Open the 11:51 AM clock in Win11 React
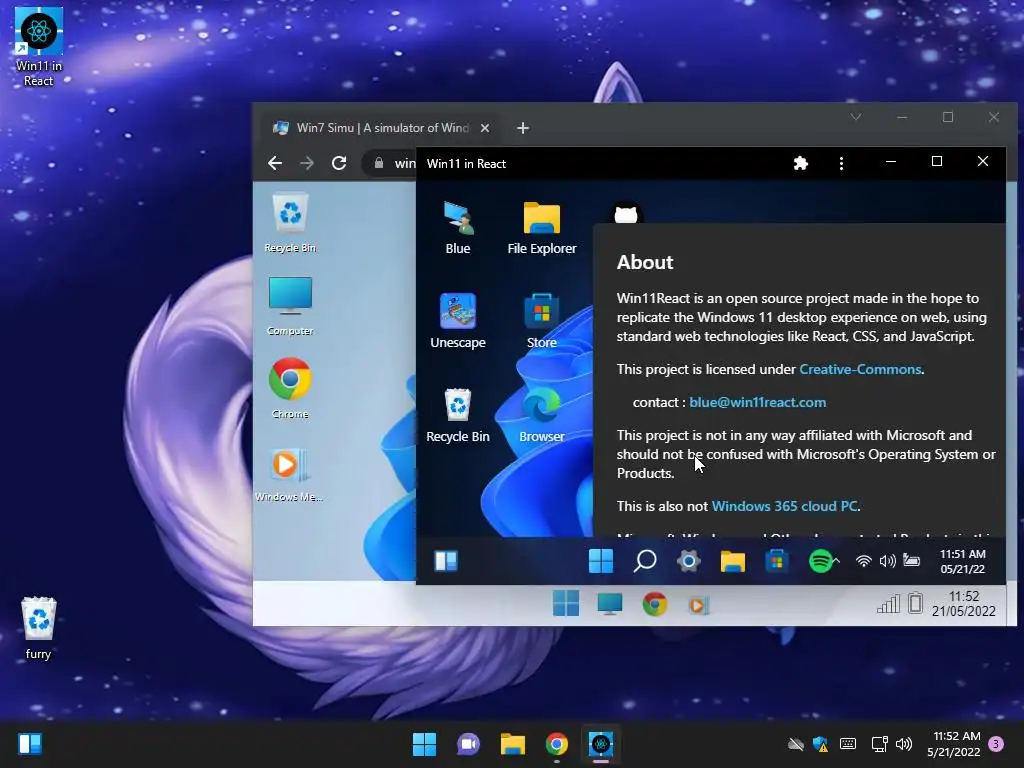Image resolution: width=1024 pixels, height=768 pixels. 963,562
